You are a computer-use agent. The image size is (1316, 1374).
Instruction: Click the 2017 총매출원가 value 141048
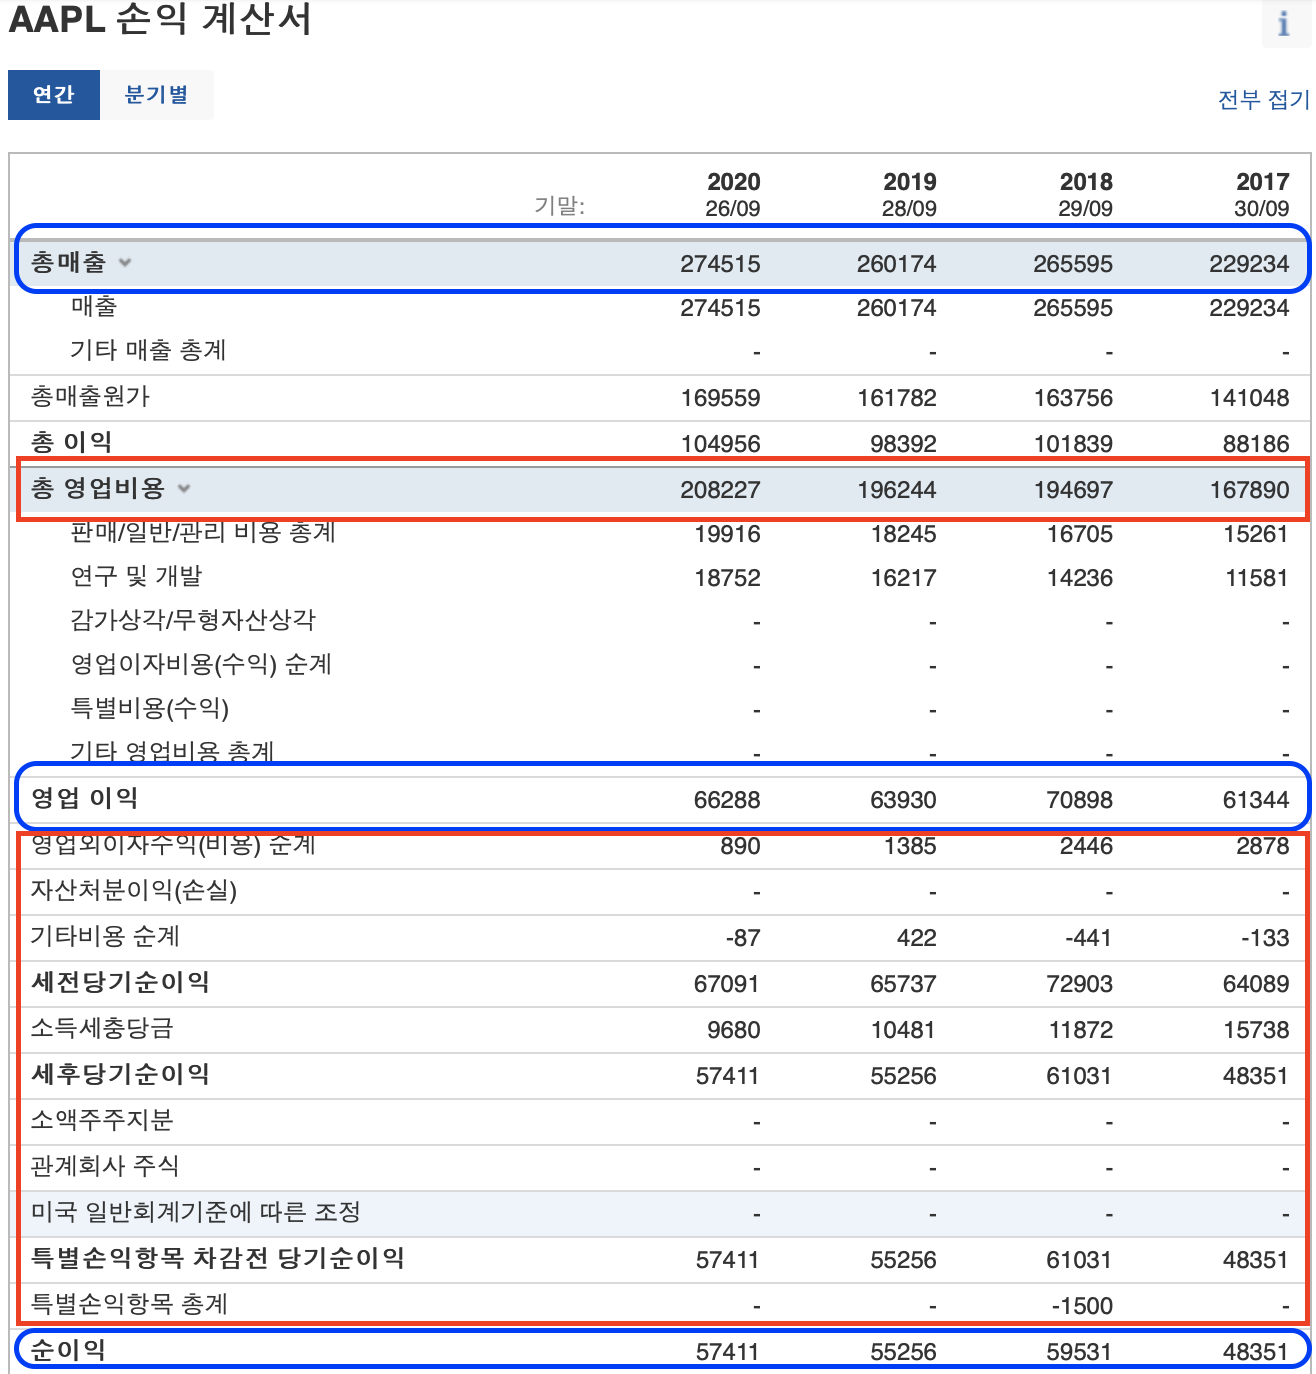click(x=1249, y=398)
